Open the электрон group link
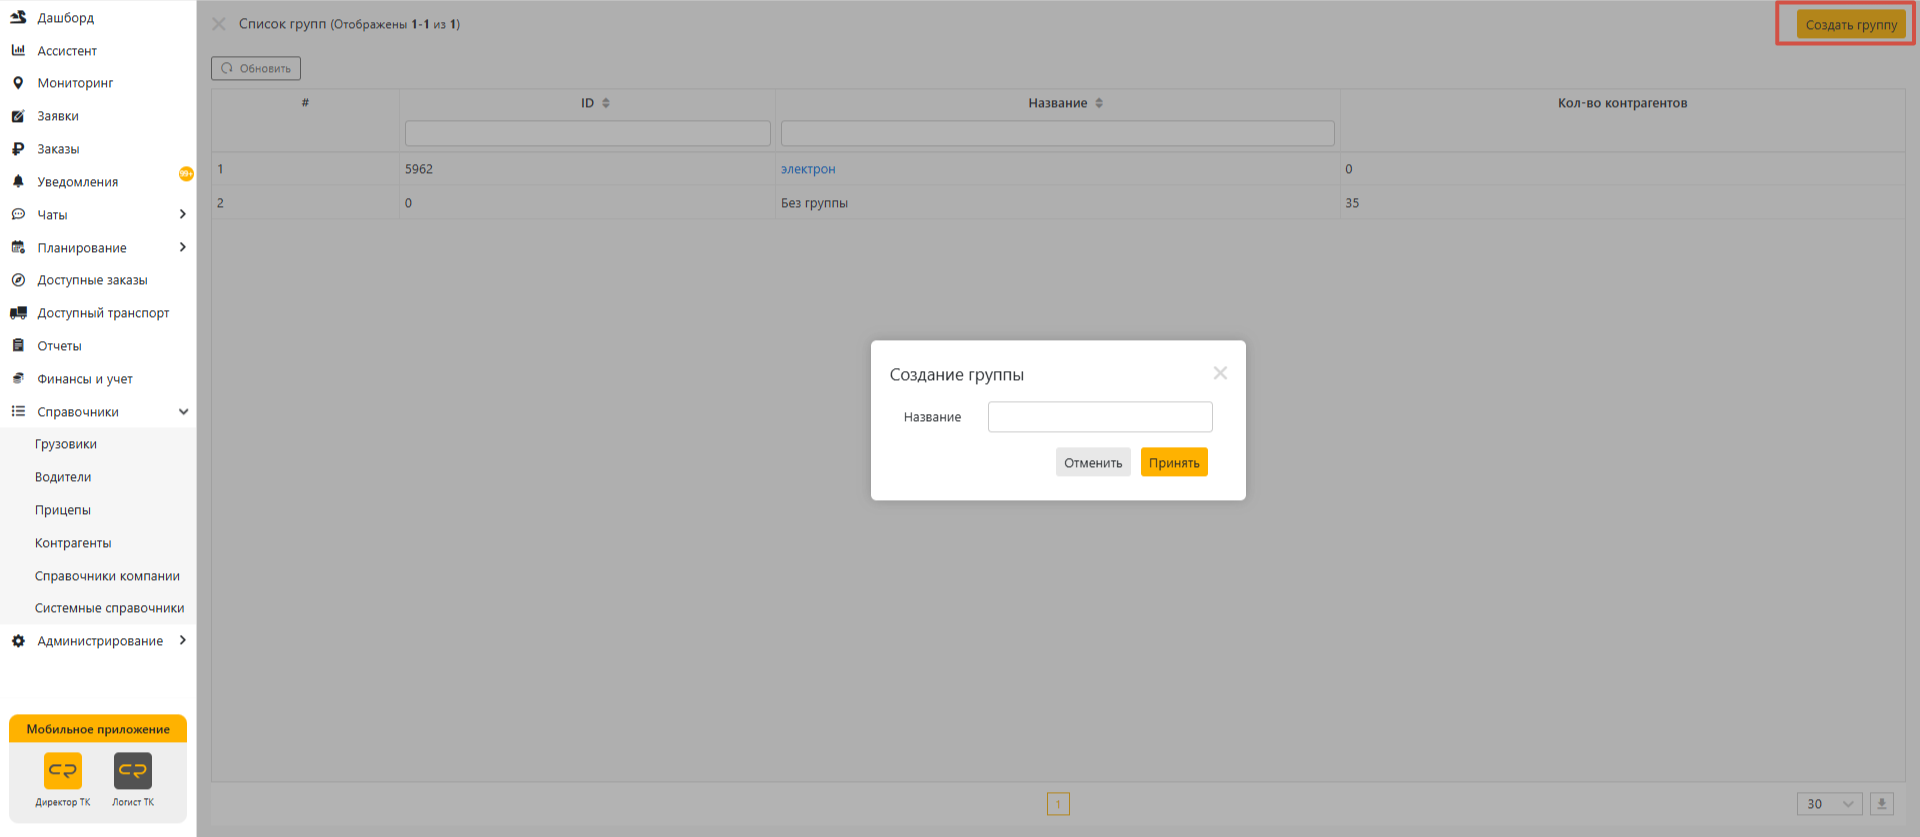The width and height of the screenshot is (1920, 837). [808, 169]
